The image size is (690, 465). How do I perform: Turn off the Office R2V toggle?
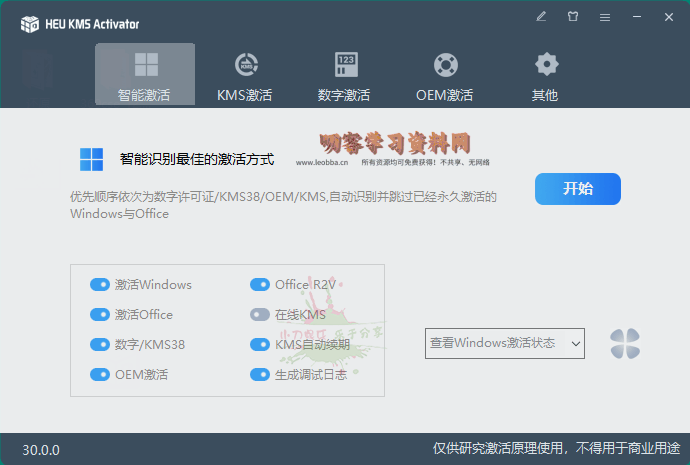click(260, 285)
